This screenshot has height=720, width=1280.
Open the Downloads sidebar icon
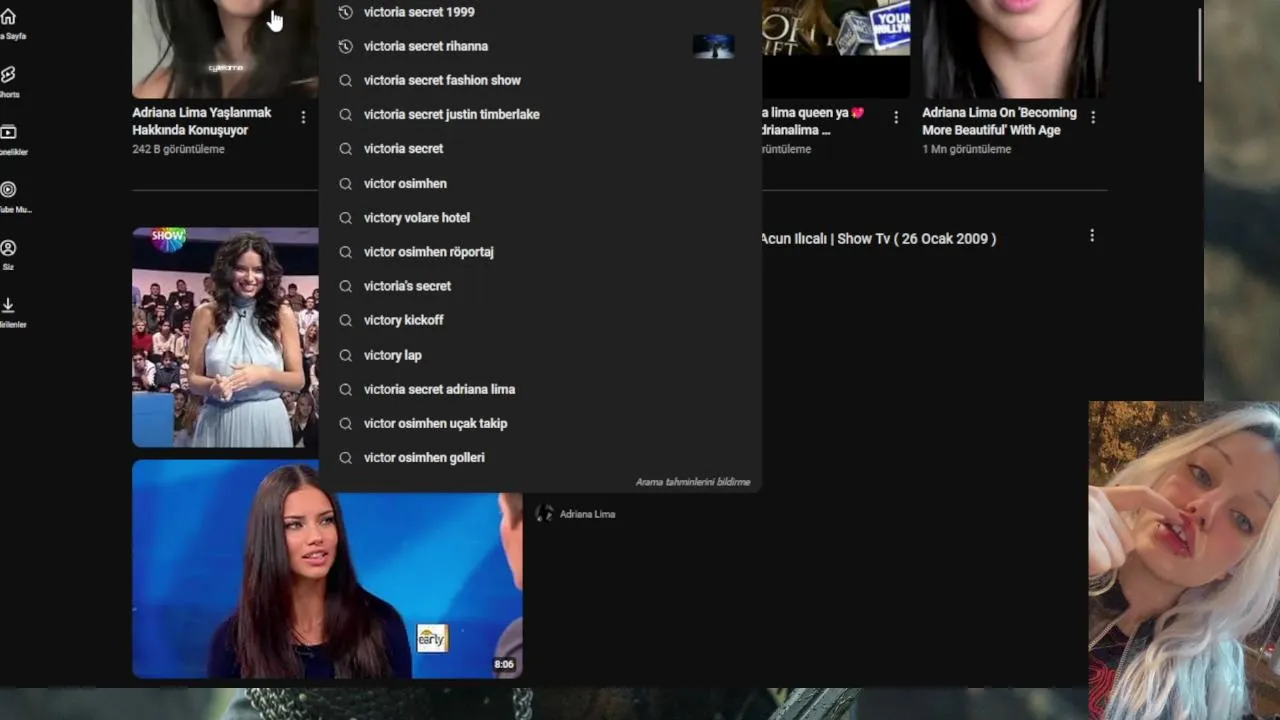tap(8, 305)
